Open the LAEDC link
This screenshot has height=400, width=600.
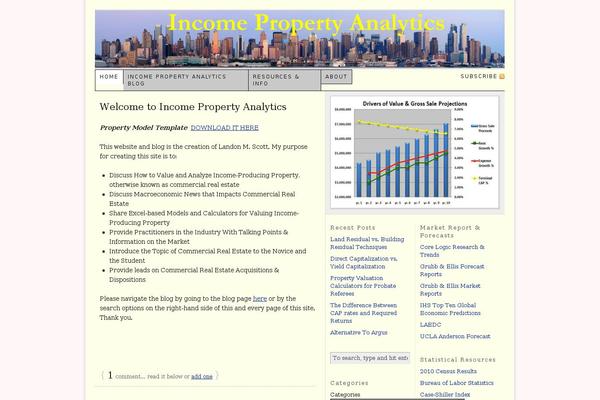[430, 325]
